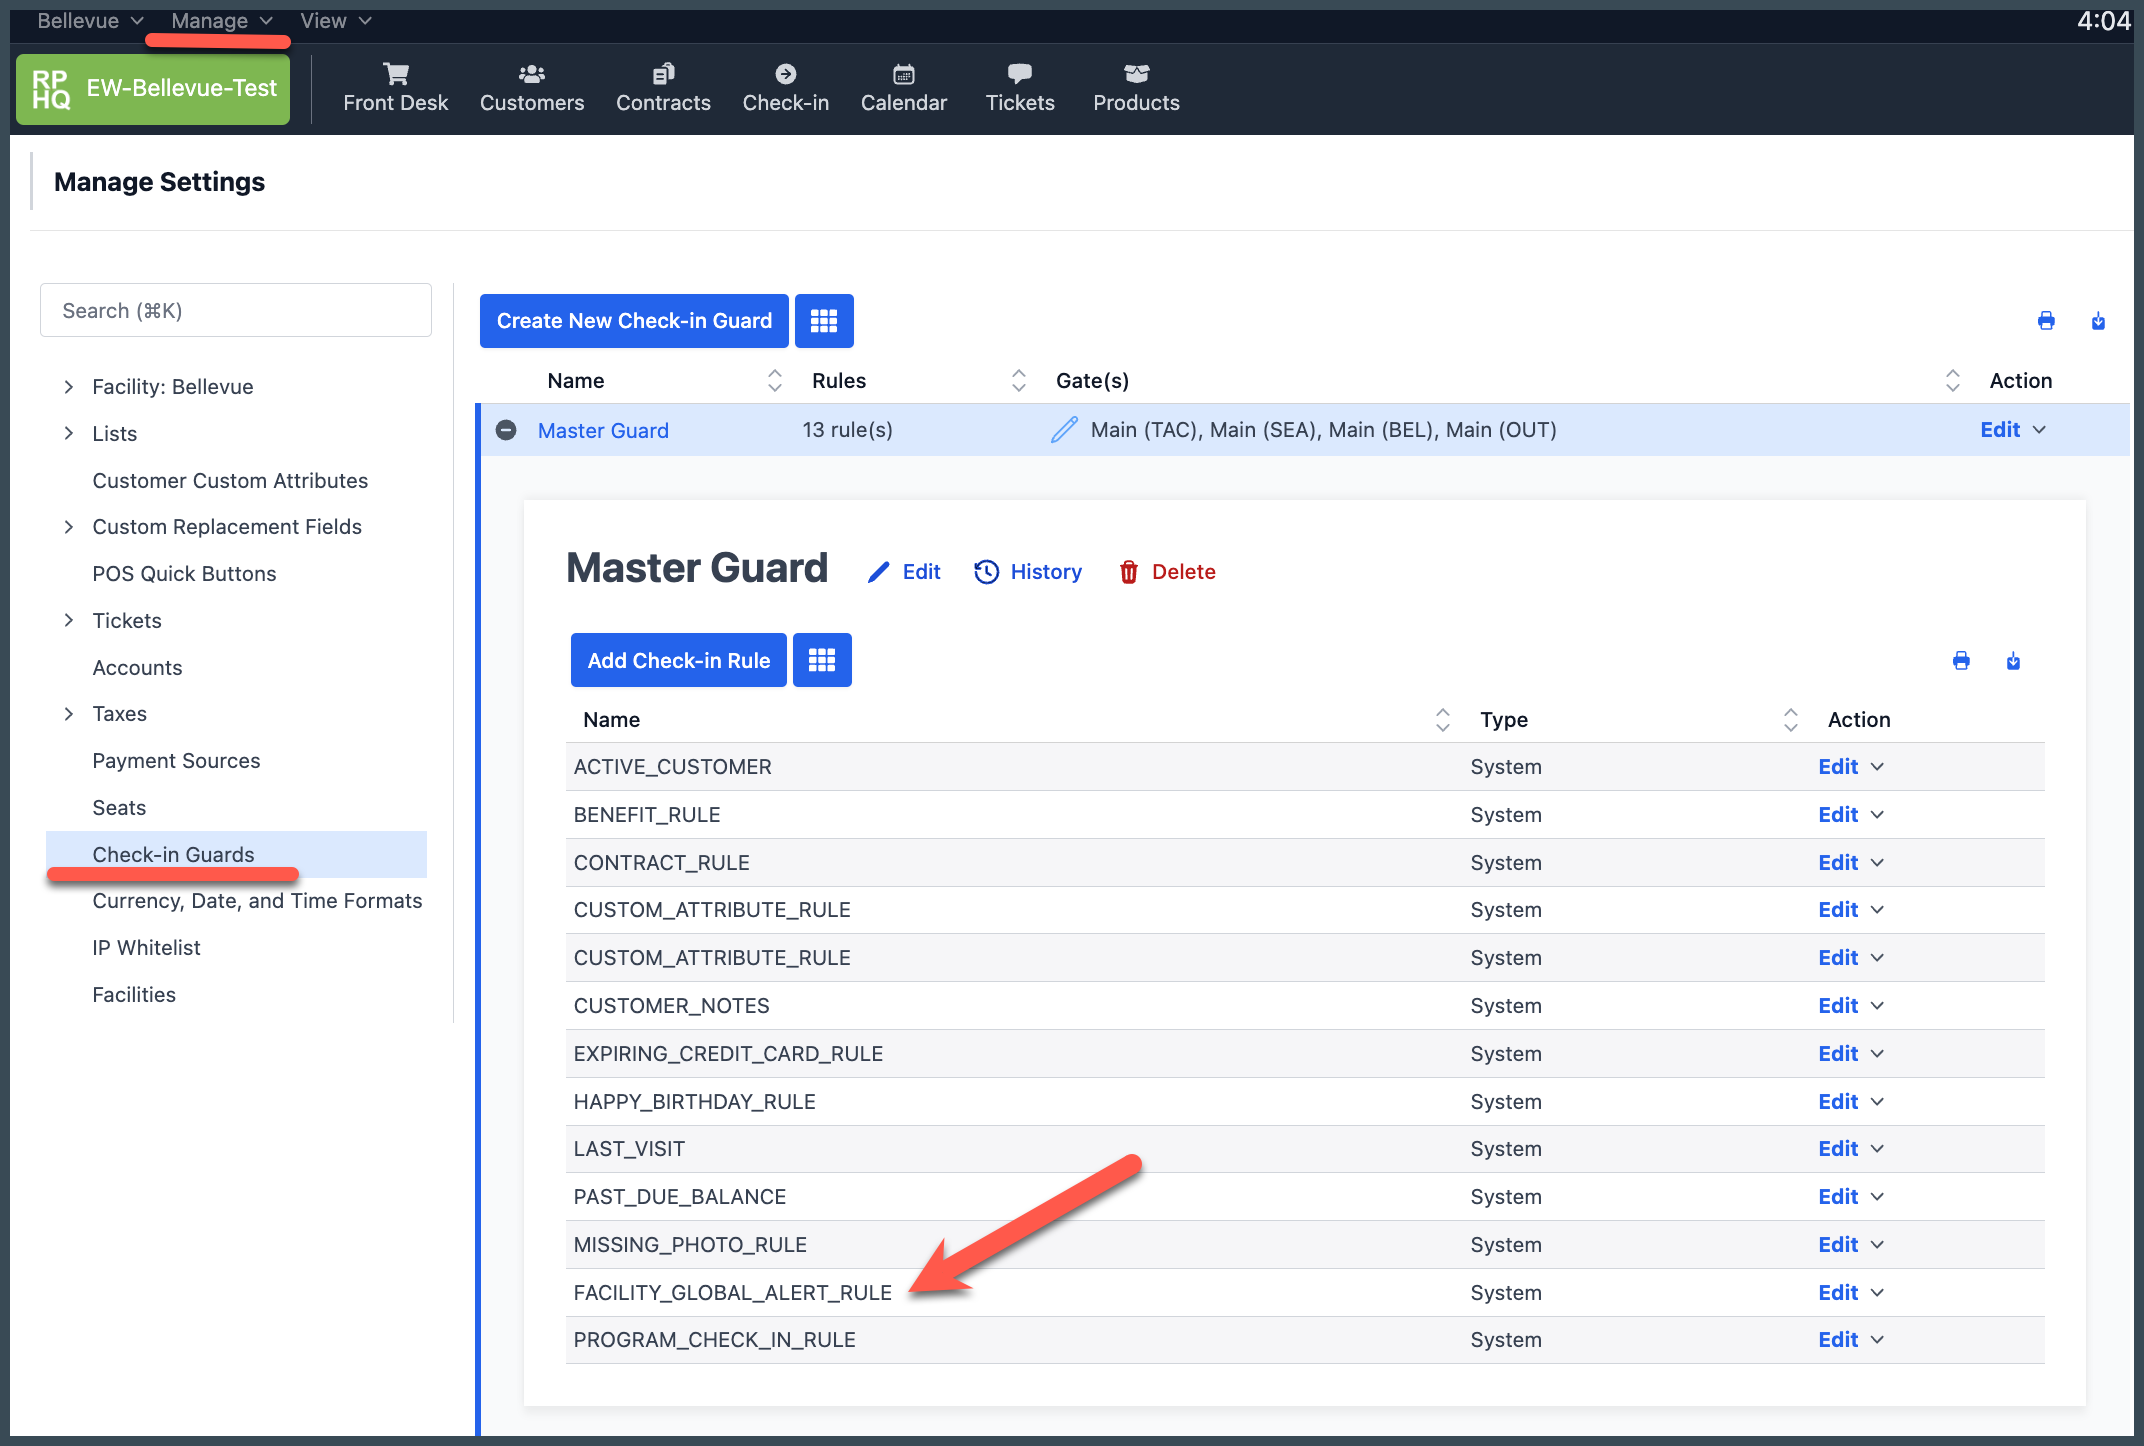The width and height of the screenshot is (2144, 1446).
Task: Open column grid options beside Create New Check-in Guard
Action: [x=824, y=321]
